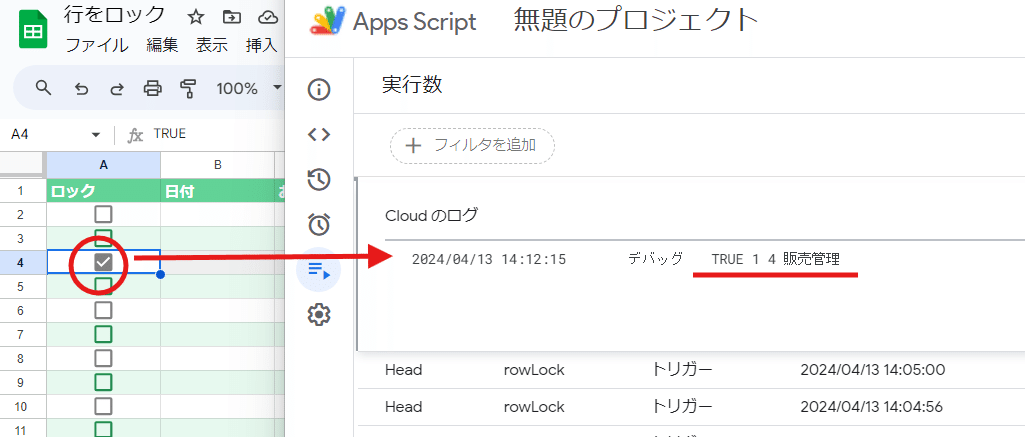Toggle the checkbox in row 6
The height and width of the screenshot is (437, 1025).
103,310
